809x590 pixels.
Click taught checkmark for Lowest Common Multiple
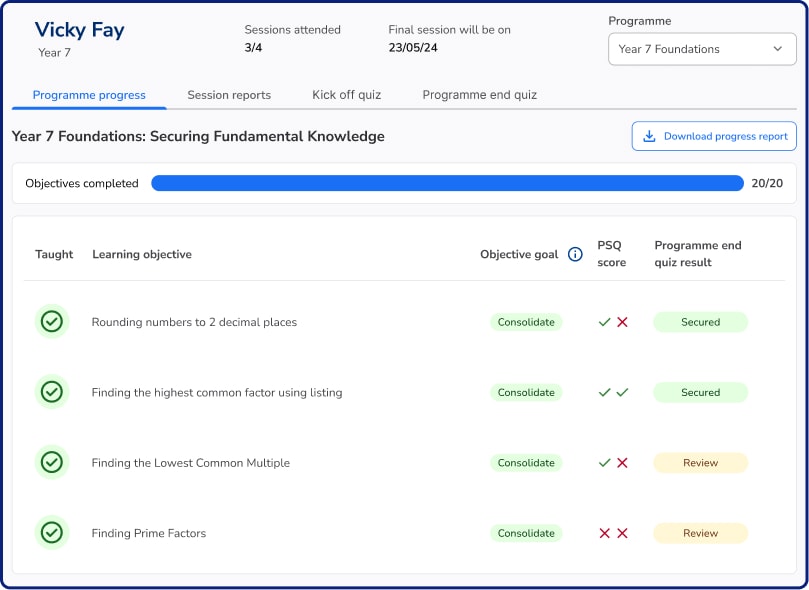coord(52,462)
